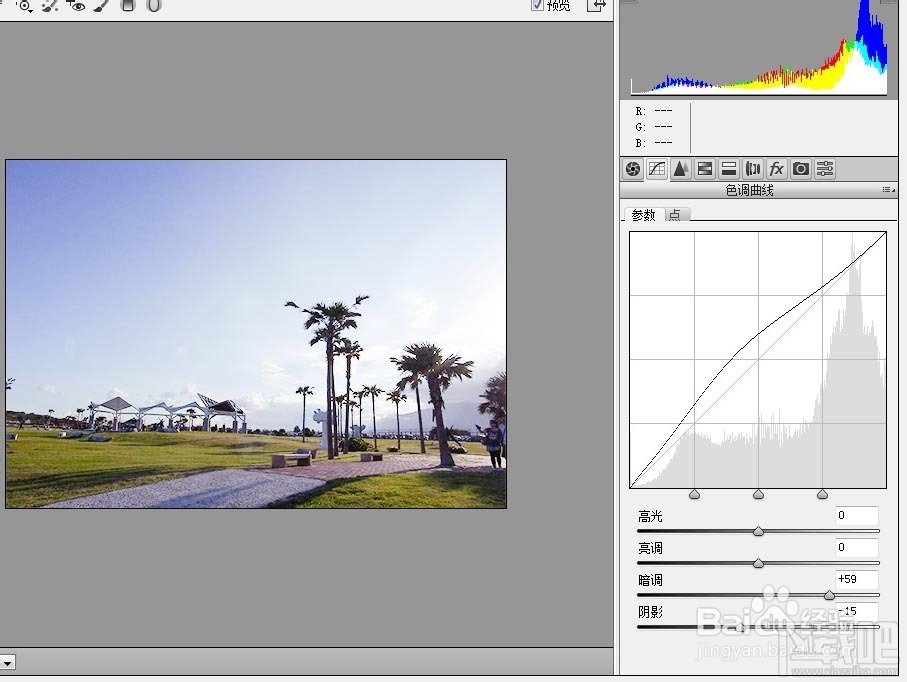Open the 基本 (Basic) panel icon
Screen dimensions: 907x682
633,168
